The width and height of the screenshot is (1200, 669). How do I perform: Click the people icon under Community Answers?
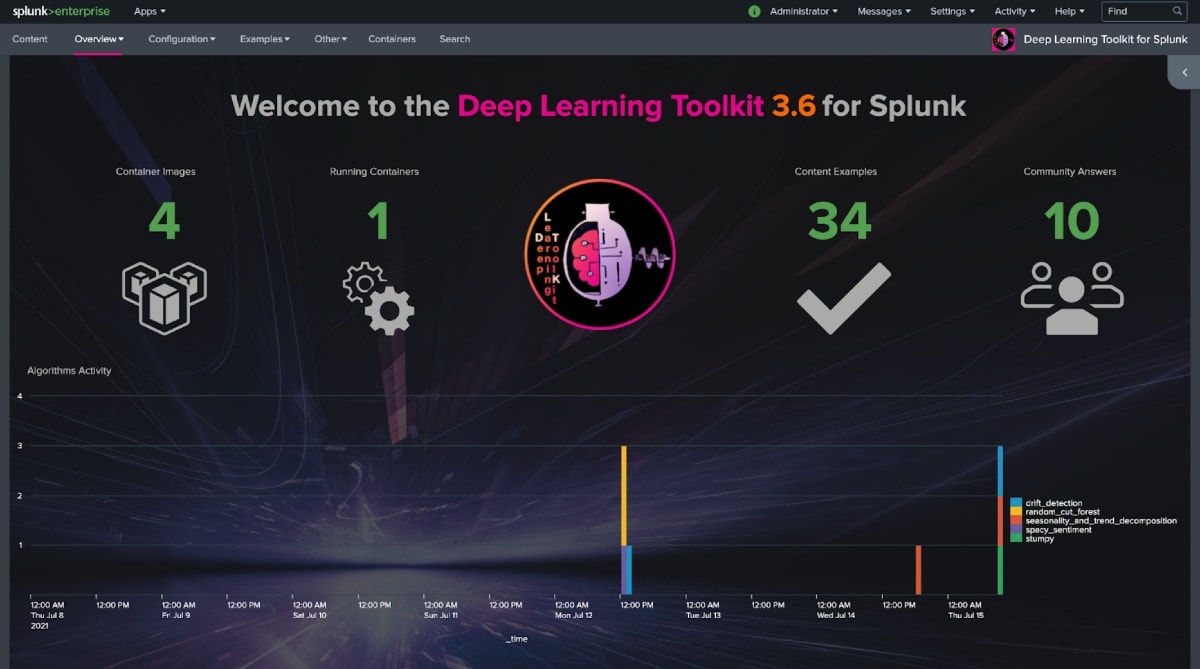[x=1072, y=298]
